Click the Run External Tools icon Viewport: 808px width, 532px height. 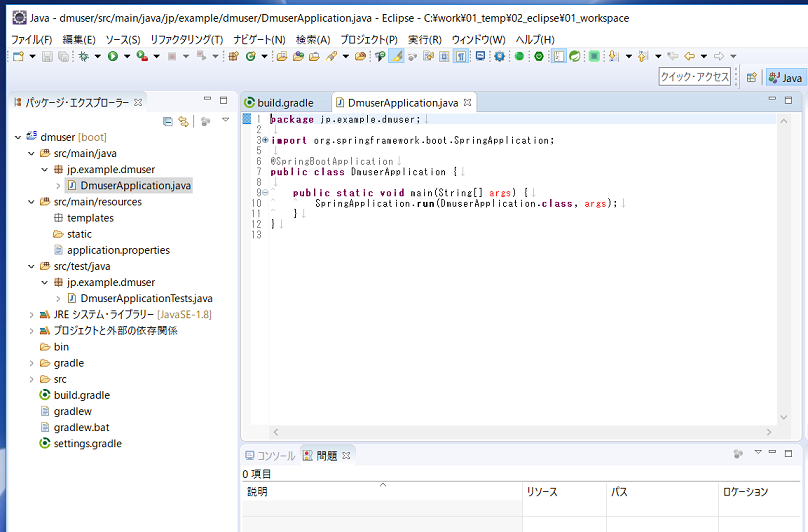click(142, 56)
